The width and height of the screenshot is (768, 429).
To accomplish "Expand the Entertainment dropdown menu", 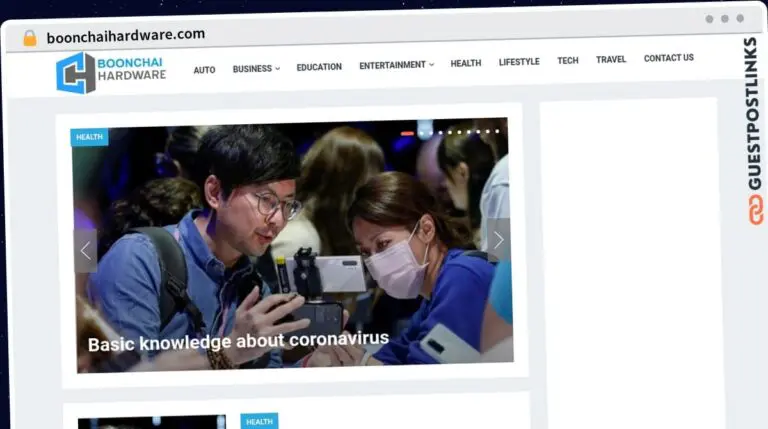I will pyautogui.click(x=396, y=65).
